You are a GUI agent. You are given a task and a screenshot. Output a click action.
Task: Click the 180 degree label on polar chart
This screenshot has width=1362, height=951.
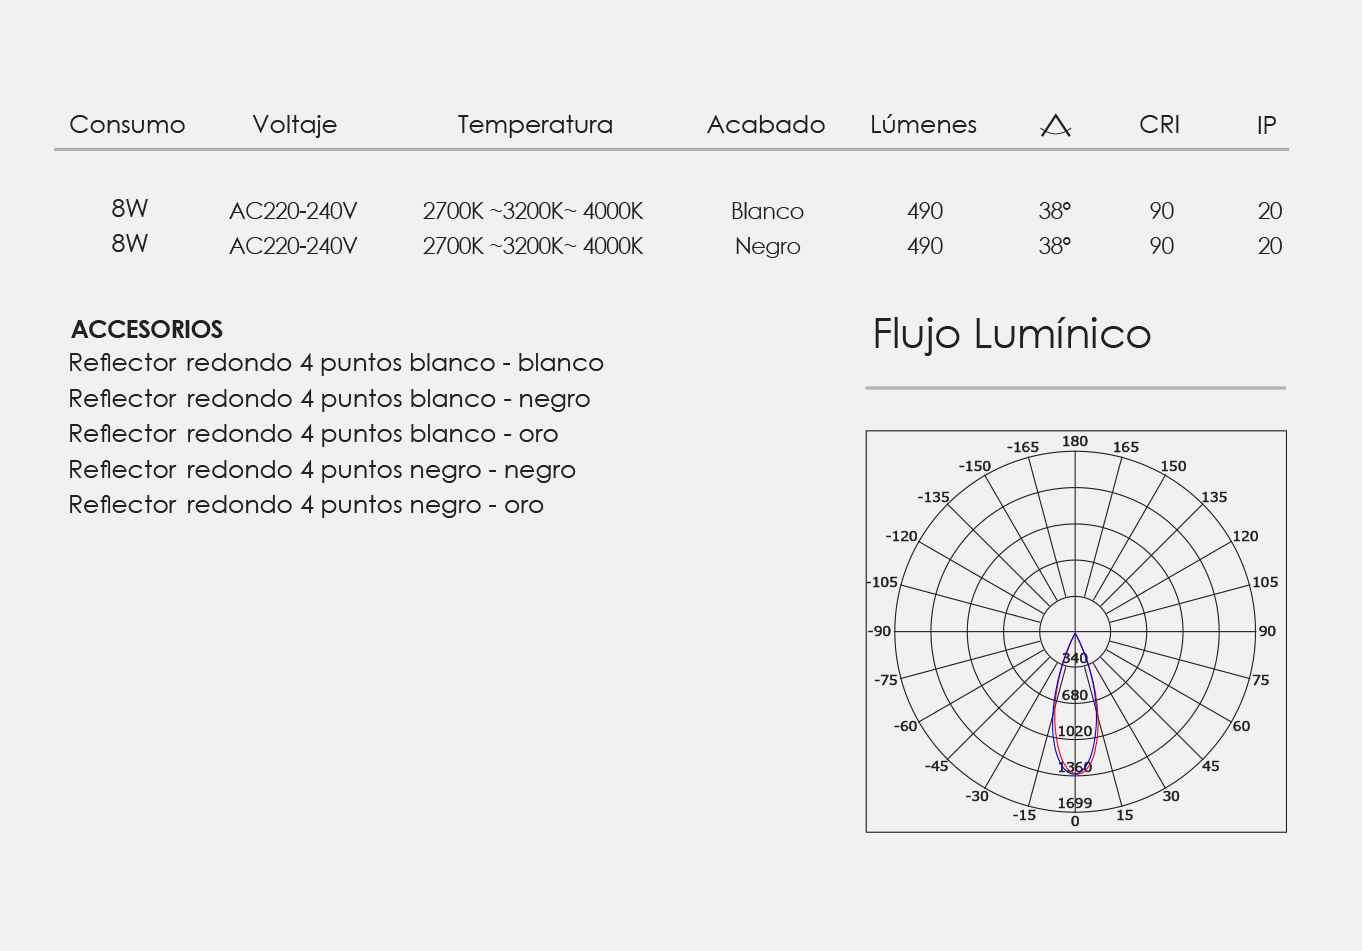(x=1075, y=441)
